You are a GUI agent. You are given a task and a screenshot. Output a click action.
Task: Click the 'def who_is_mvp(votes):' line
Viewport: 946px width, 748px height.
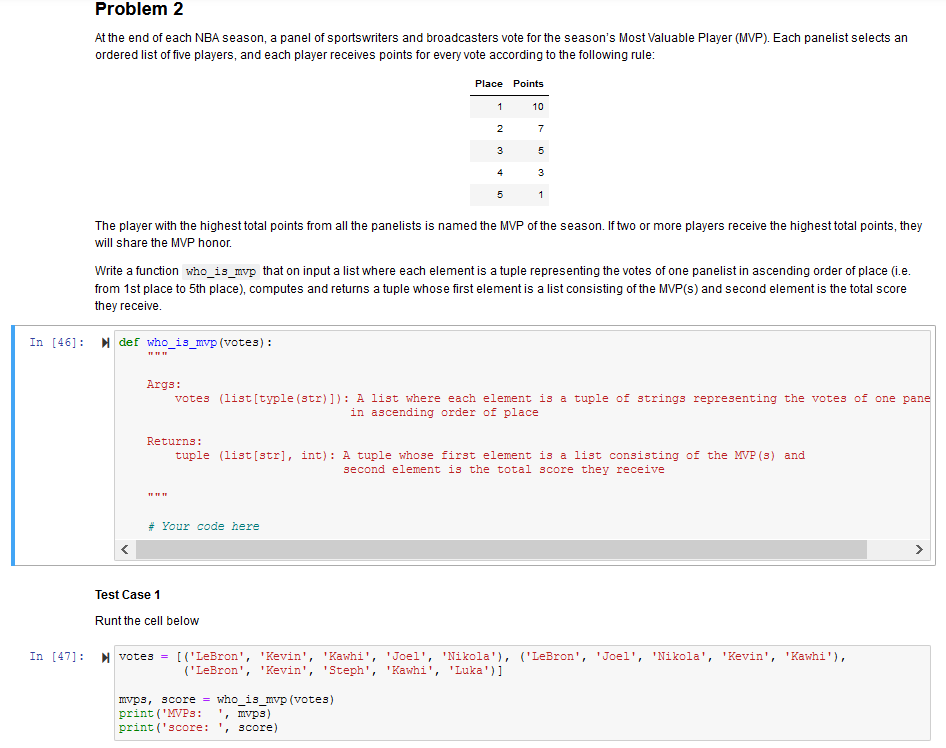click(x=195, y=343)
